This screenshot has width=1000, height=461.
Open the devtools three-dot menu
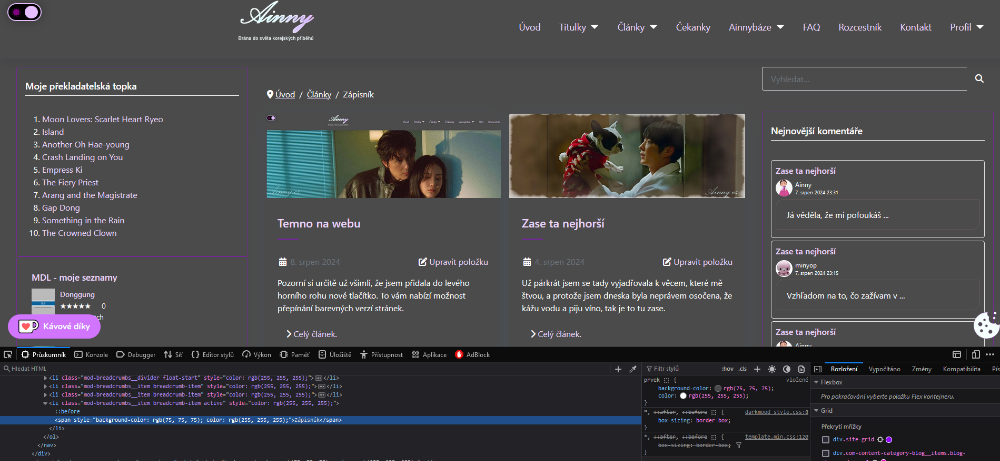pyautogui.click(x=990, y=355)
